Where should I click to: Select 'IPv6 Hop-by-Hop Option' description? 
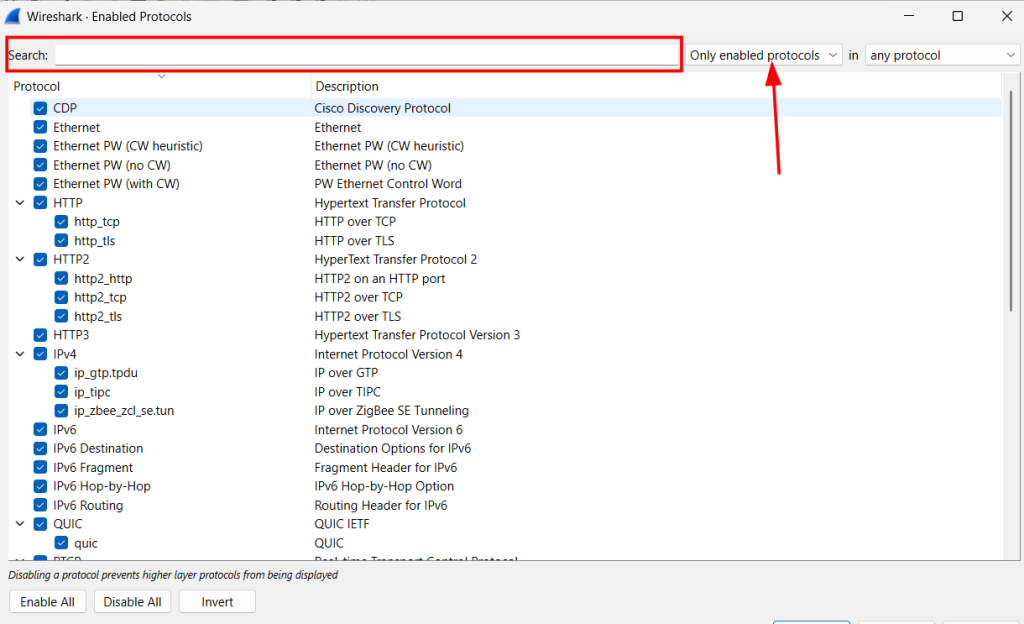click(x=384, y=486)
